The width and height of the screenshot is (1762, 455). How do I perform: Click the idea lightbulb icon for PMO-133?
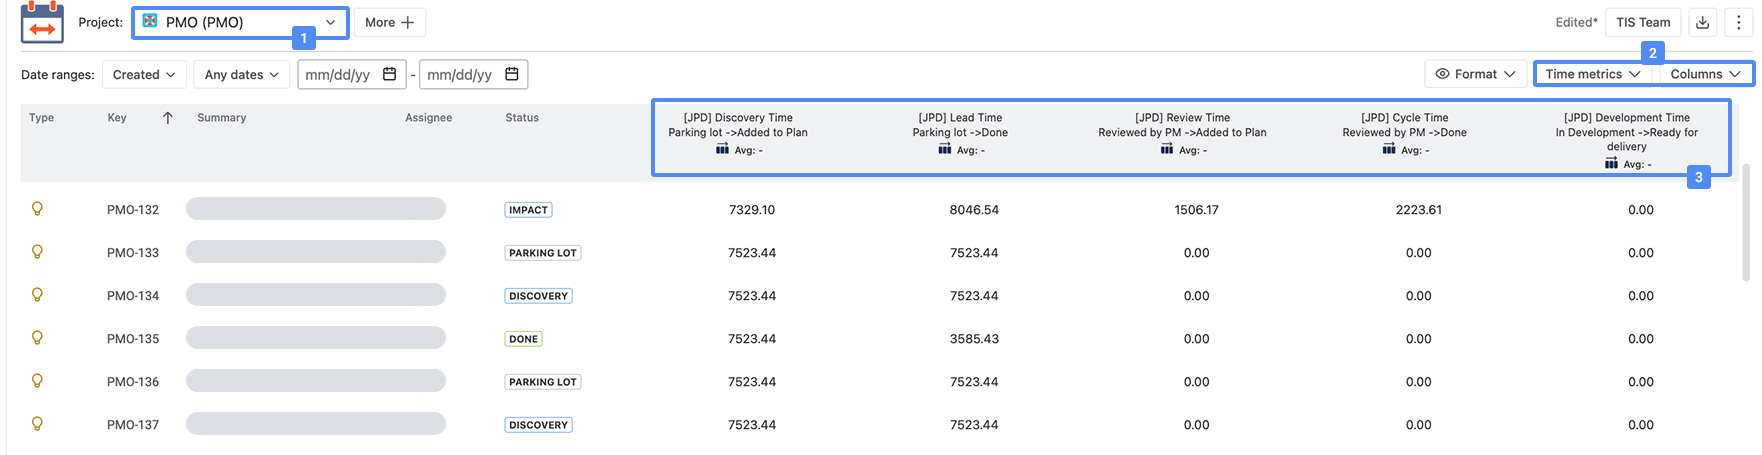point(37,252)
